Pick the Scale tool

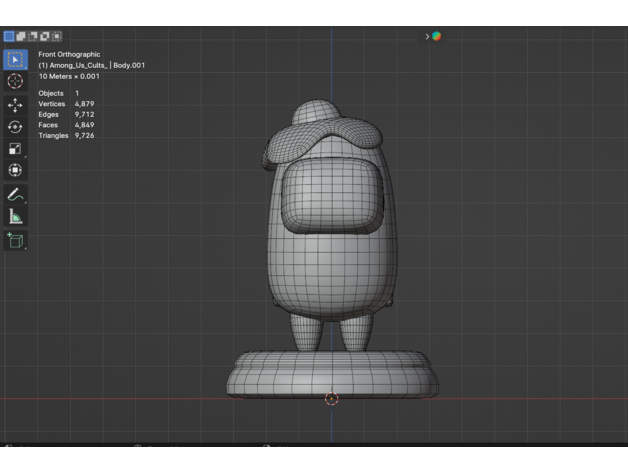pos(15,149)
